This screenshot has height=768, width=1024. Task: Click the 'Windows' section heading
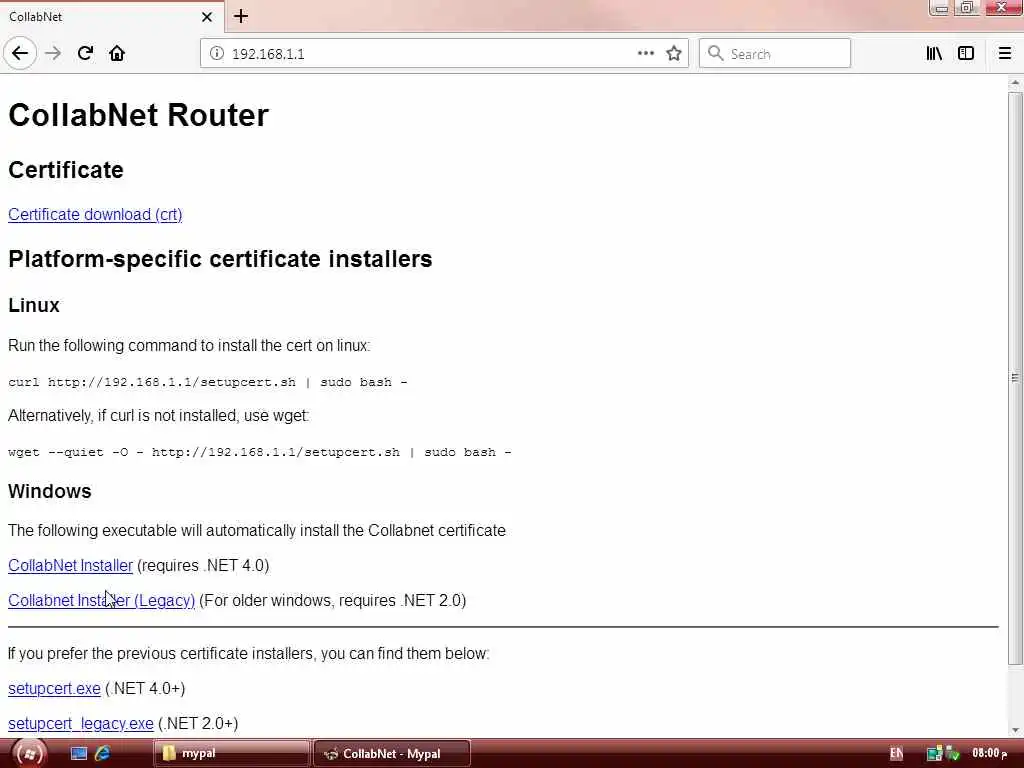coord(50,491)
